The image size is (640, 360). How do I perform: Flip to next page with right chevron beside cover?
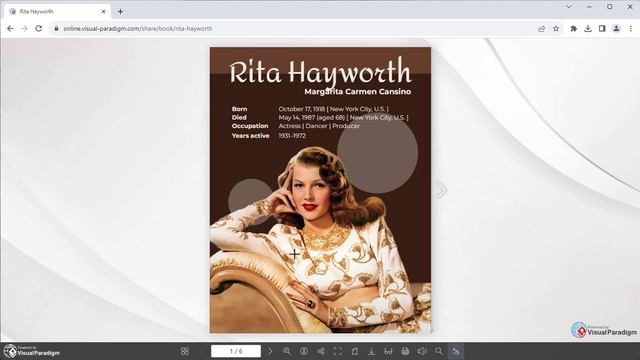pyautogui.click(x=442, y=190)
